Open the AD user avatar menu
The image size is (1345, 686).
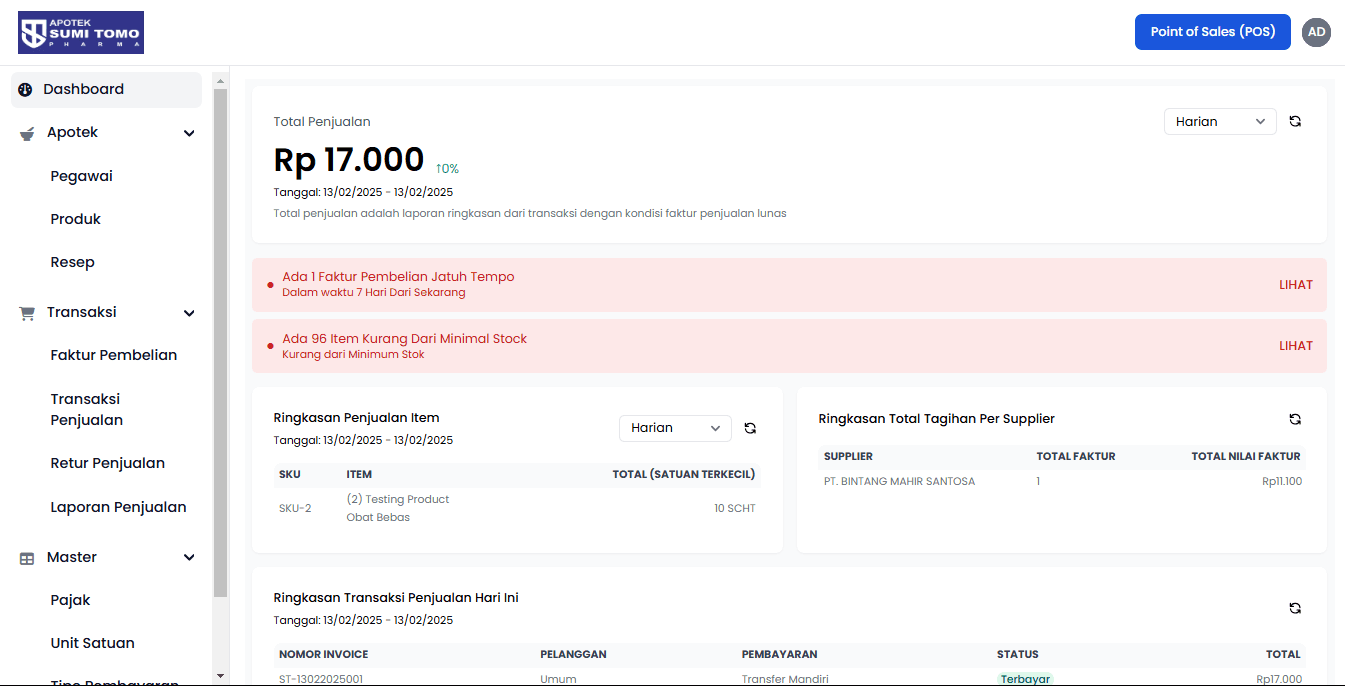coord(1316,32)
